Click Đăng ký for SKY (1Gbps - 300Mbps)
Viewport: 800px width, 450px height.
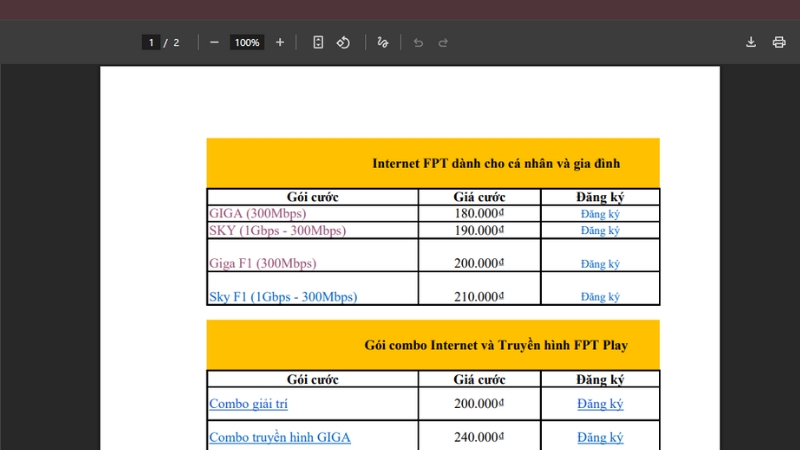(x=600, y=230)
